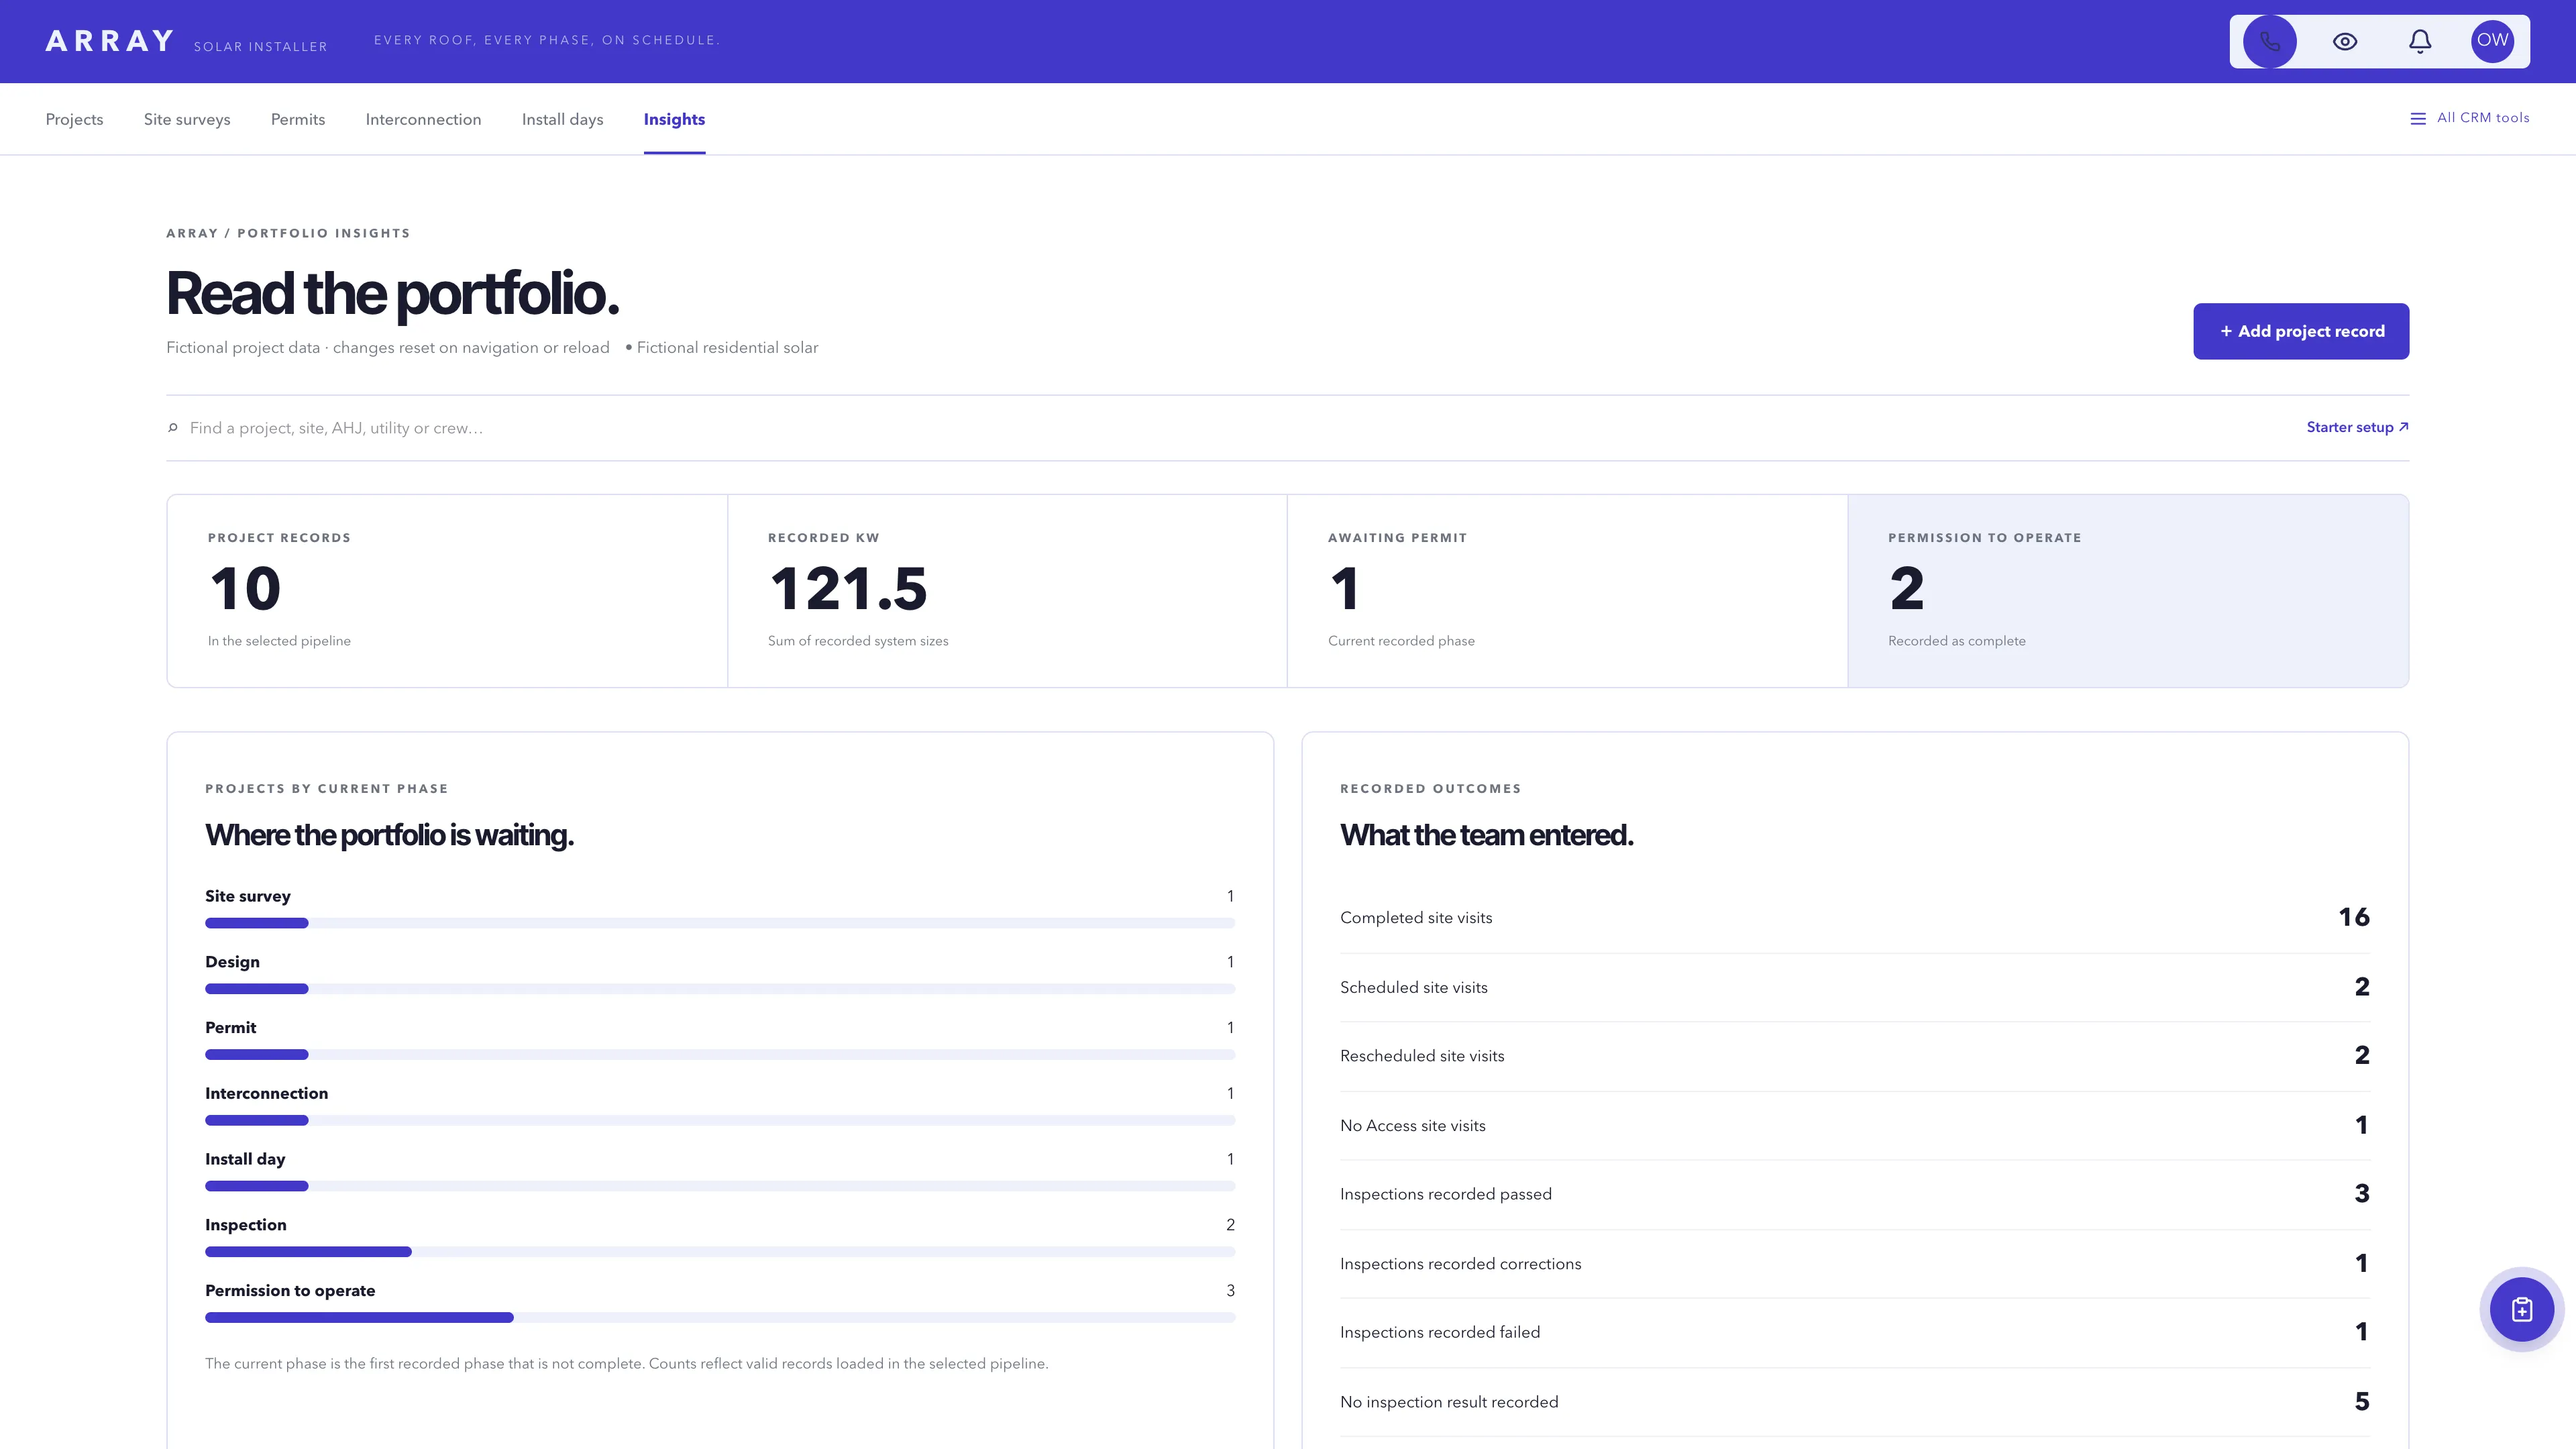Image resolution: width=2576 pixels, height=1449 pixels.
Task: Click Scheduled site visits row
Action: click(x=1855, y=987)
